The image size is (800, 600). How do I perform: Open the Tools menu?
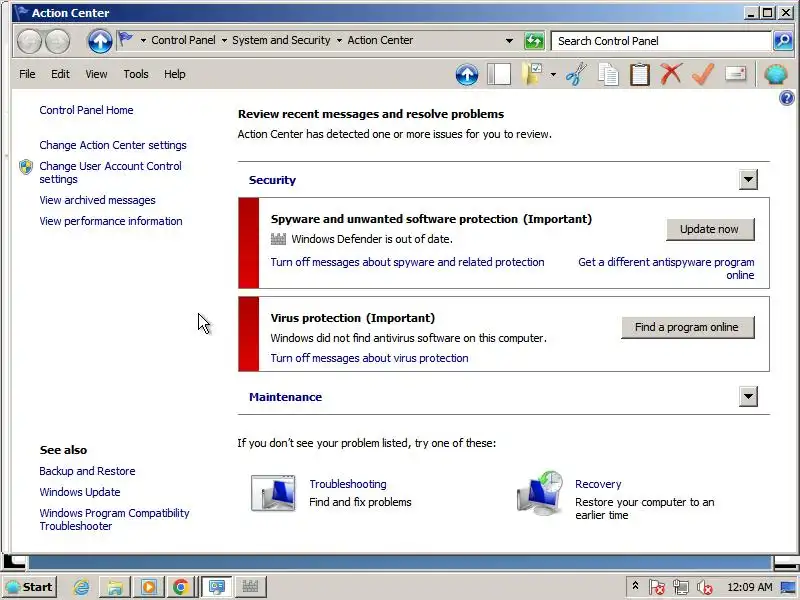[136, 74]
